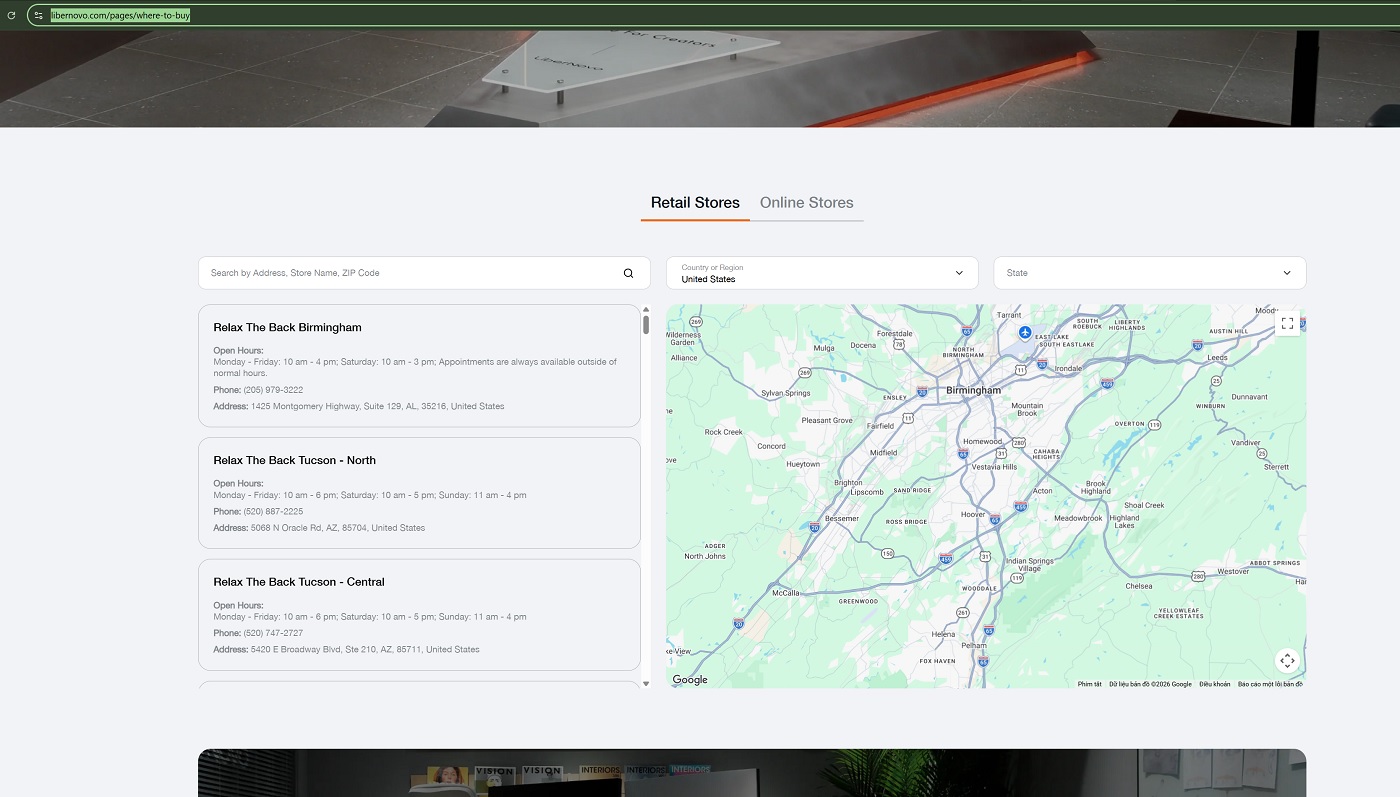Switch to the Online Stores tab
Viewport: 1400px width, 797px height.
coord(806,203)
